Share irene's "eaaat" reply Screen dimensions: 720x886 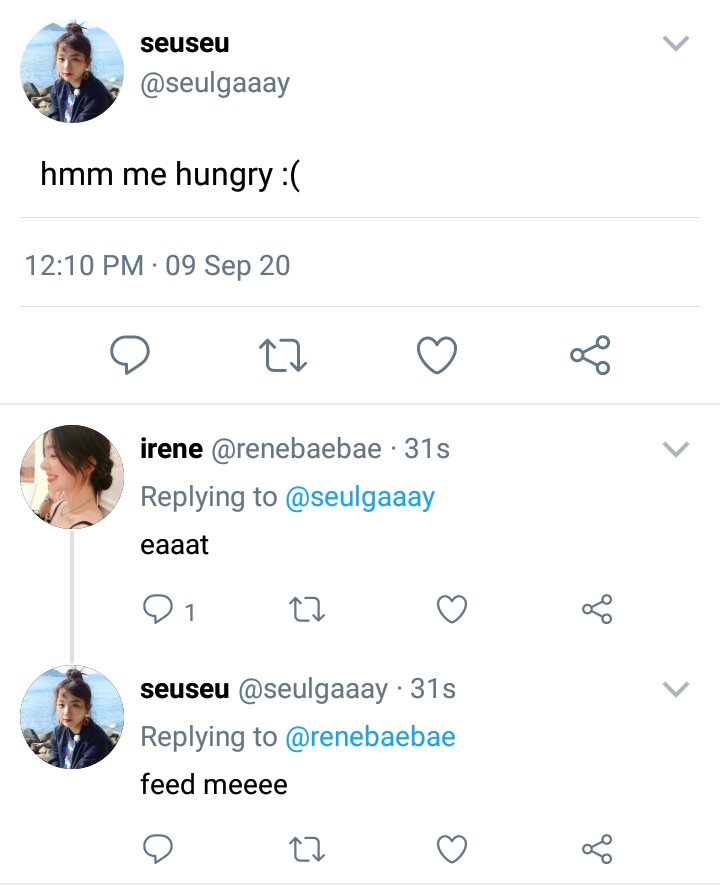pyautogui.click(x=597, y=609)
